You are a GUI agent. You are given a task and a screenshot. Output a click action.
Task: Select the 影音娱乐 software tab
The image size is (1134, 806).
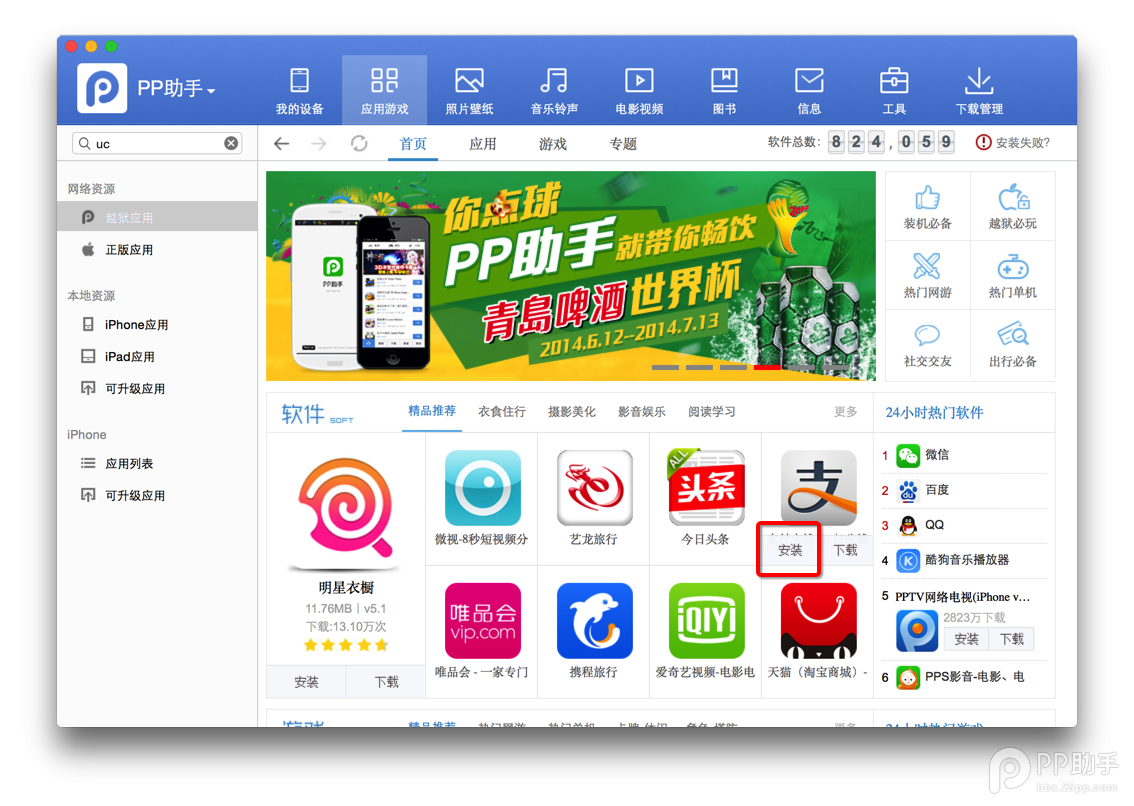pos(641,411)
